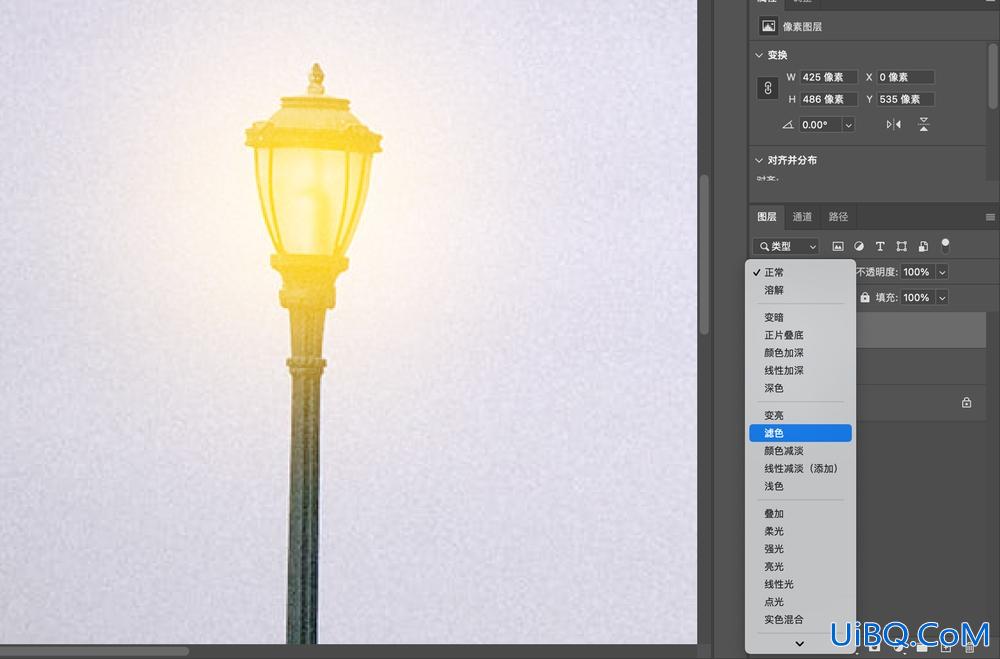
Task: Select 颜色加深 blend mode
Action: click(x=800, y=353)
